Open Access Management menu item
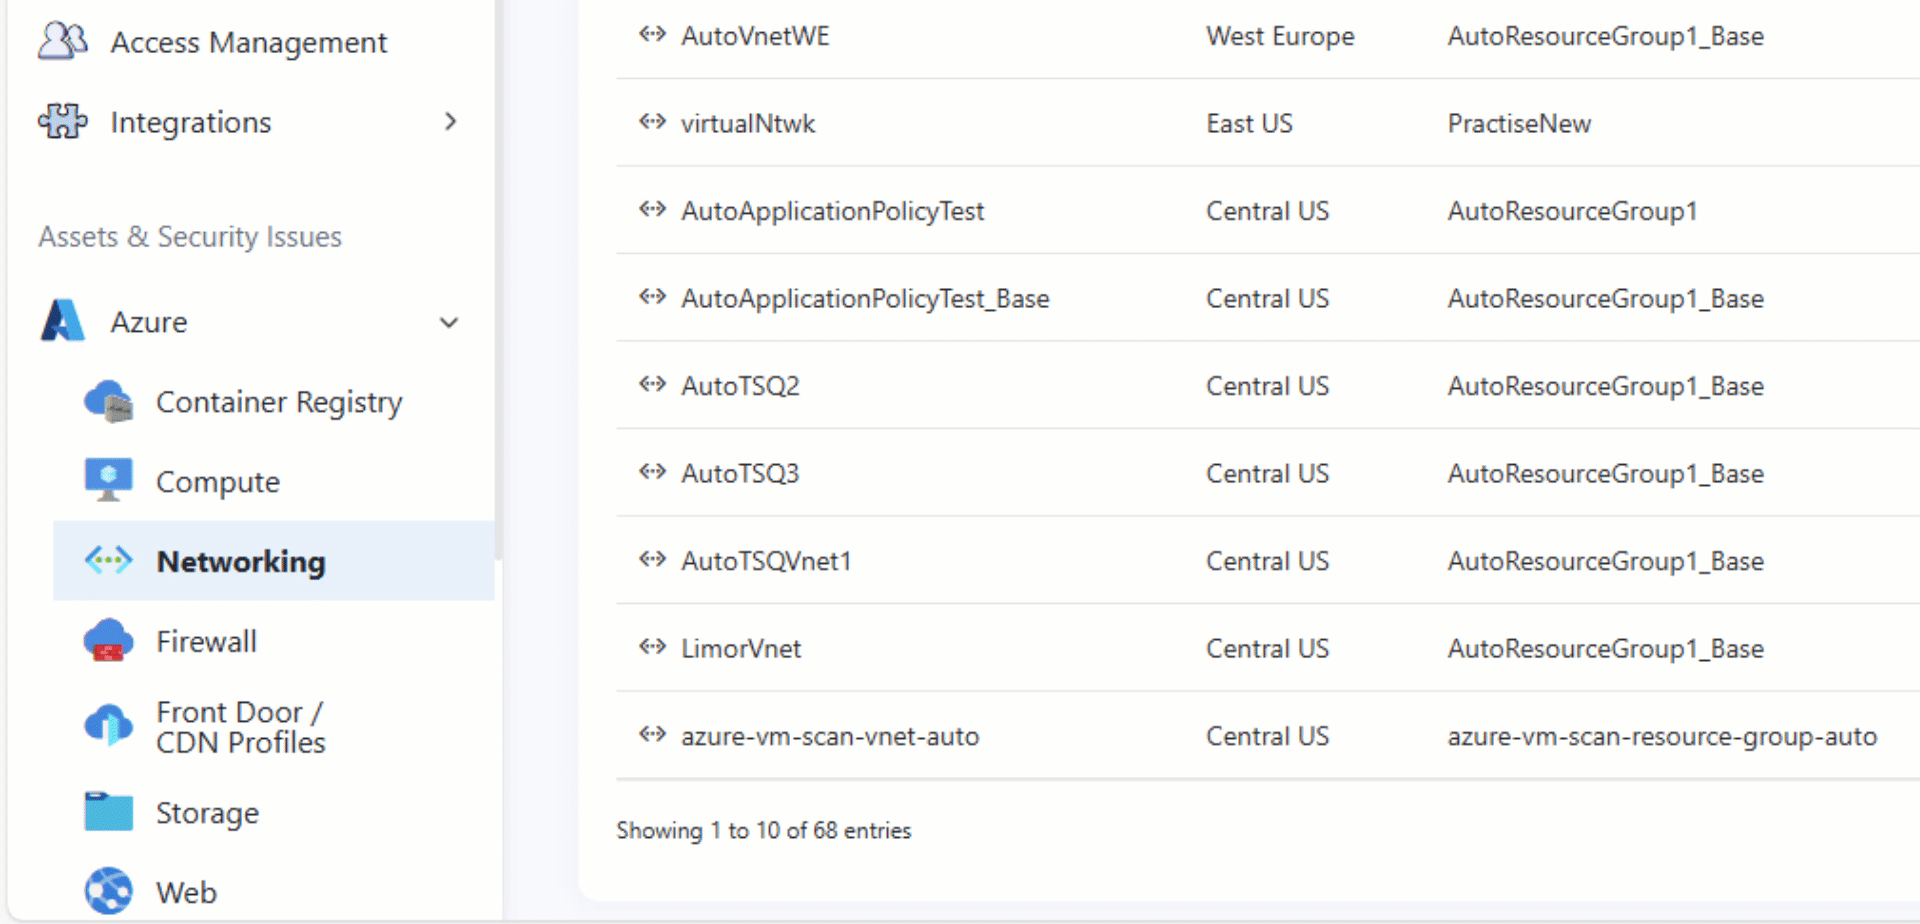 [x=248, y=42]
